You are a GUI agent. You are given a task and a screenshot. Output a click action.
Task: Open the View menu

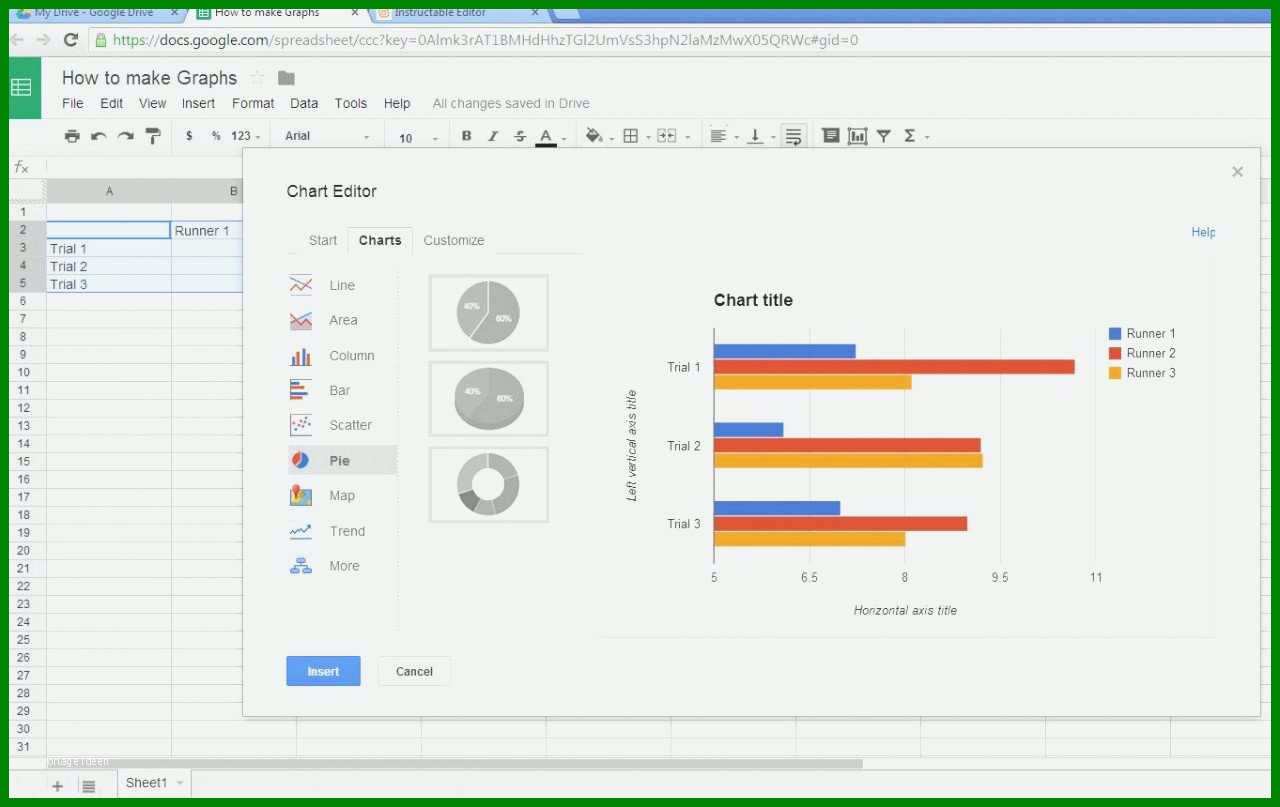[153, 103]
